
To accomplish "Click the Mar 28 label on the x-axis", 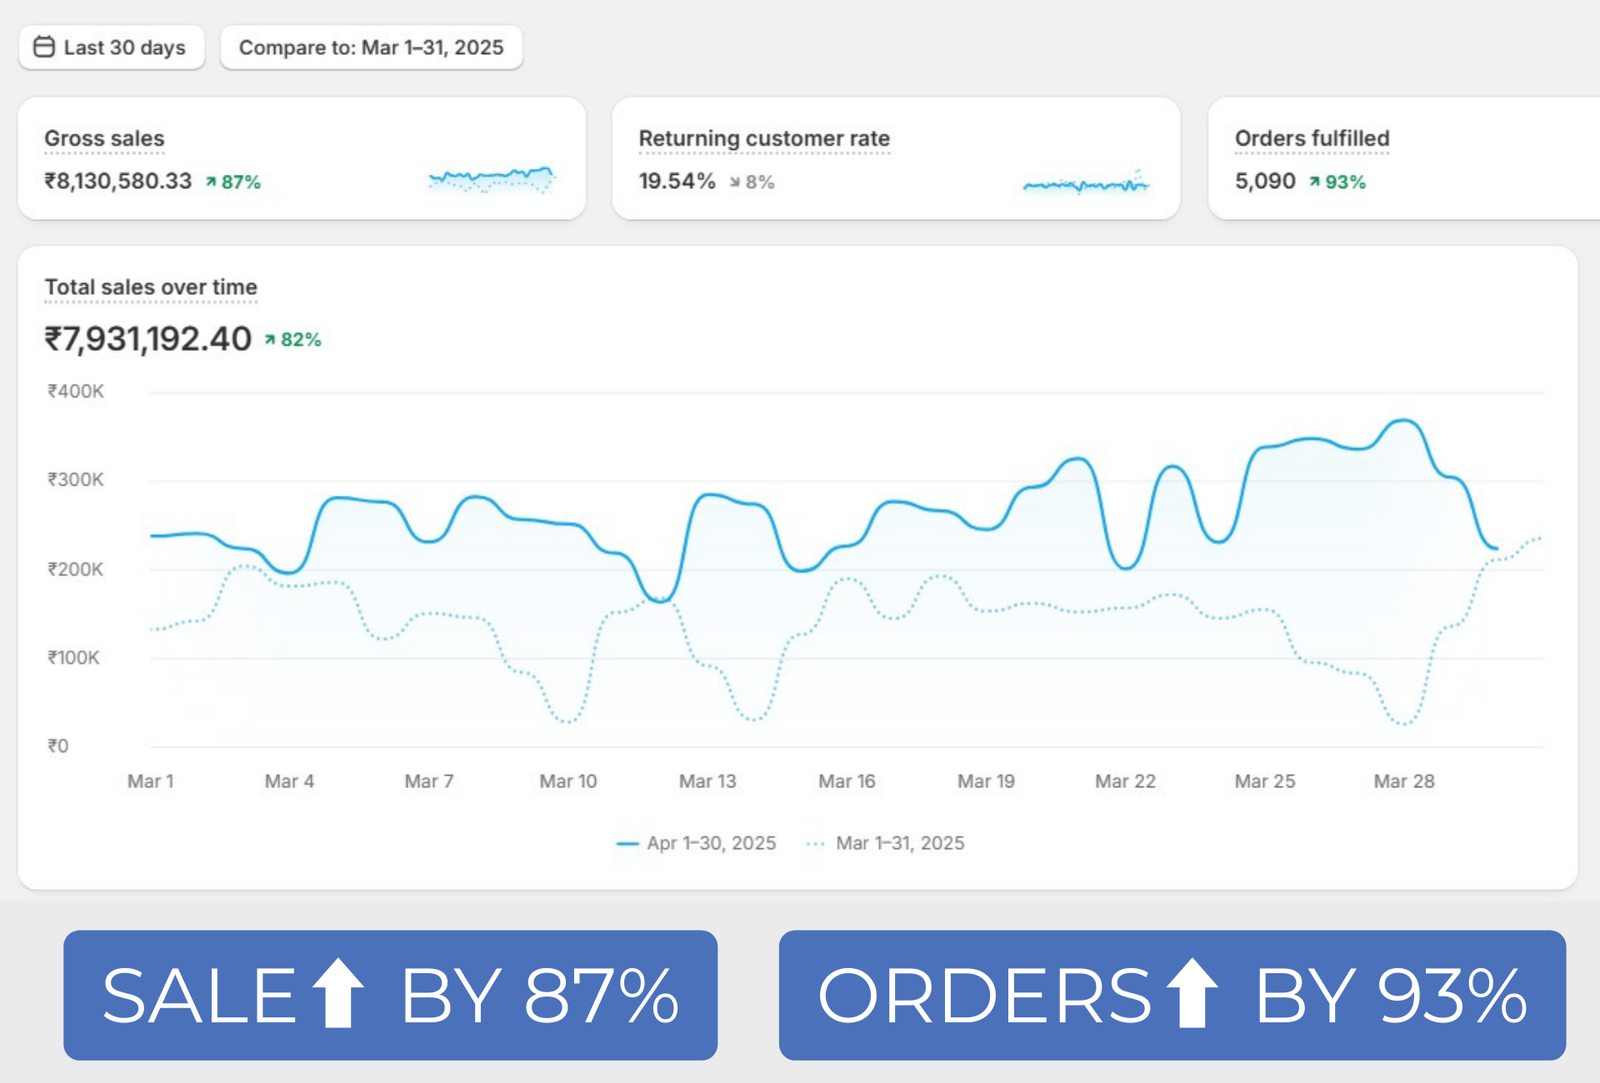I will click(1403, 781).
